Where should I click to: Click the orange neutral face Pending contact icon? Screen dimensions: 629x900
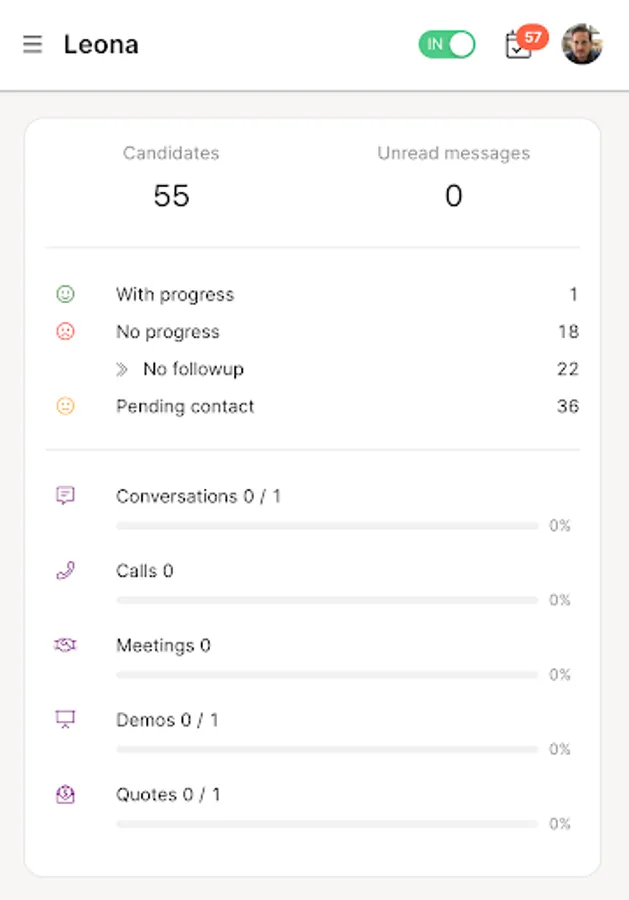65,406
